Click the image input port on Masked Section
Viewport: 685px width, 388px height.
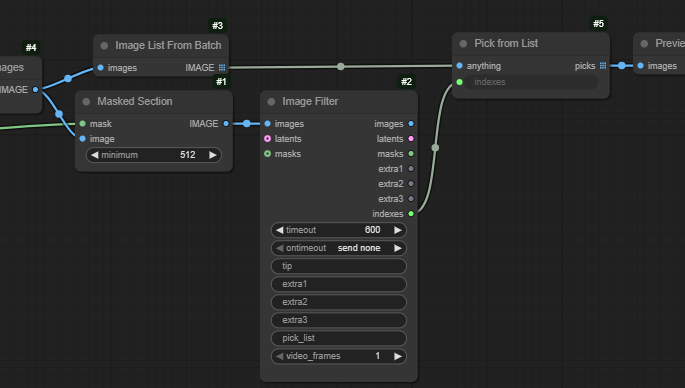[83, 139]
